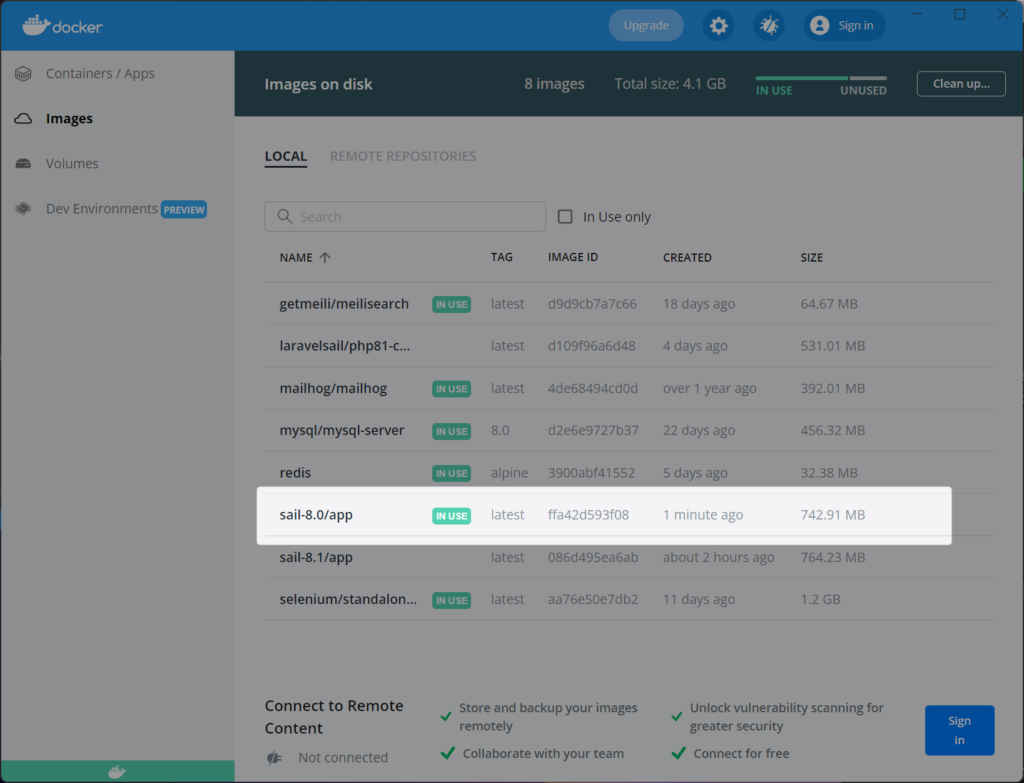Select the laravelsail/php81-c... image row

click(630, 345)
